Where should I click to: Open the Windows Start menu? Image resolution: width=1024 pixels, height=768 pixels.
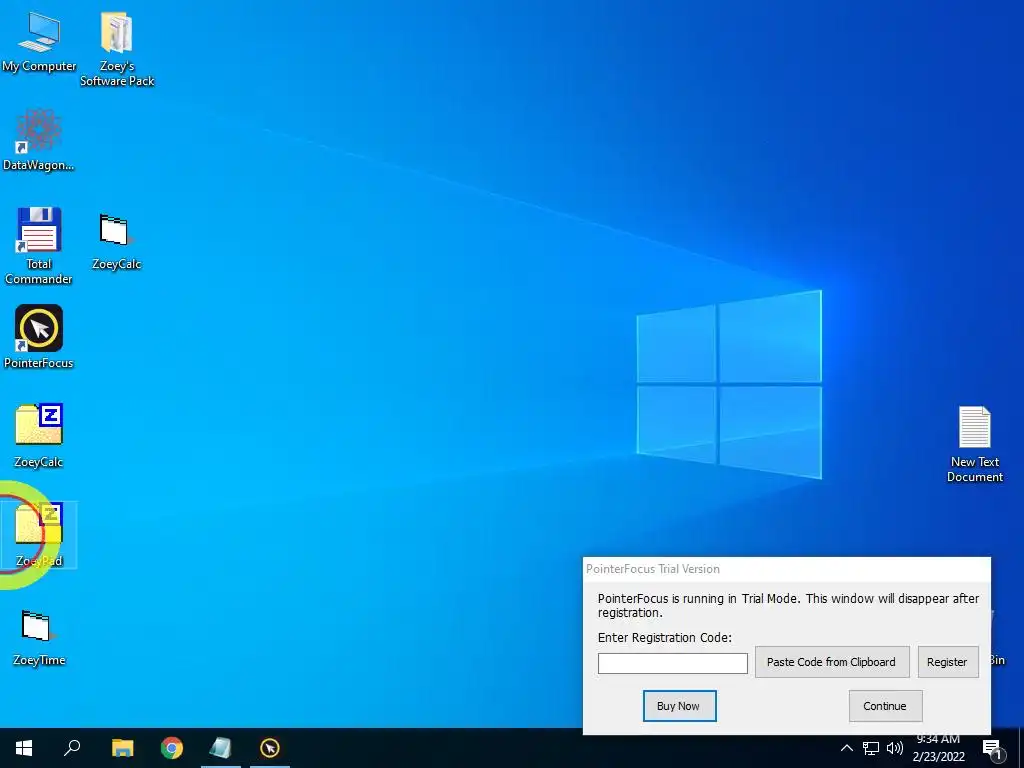[24, 748]
